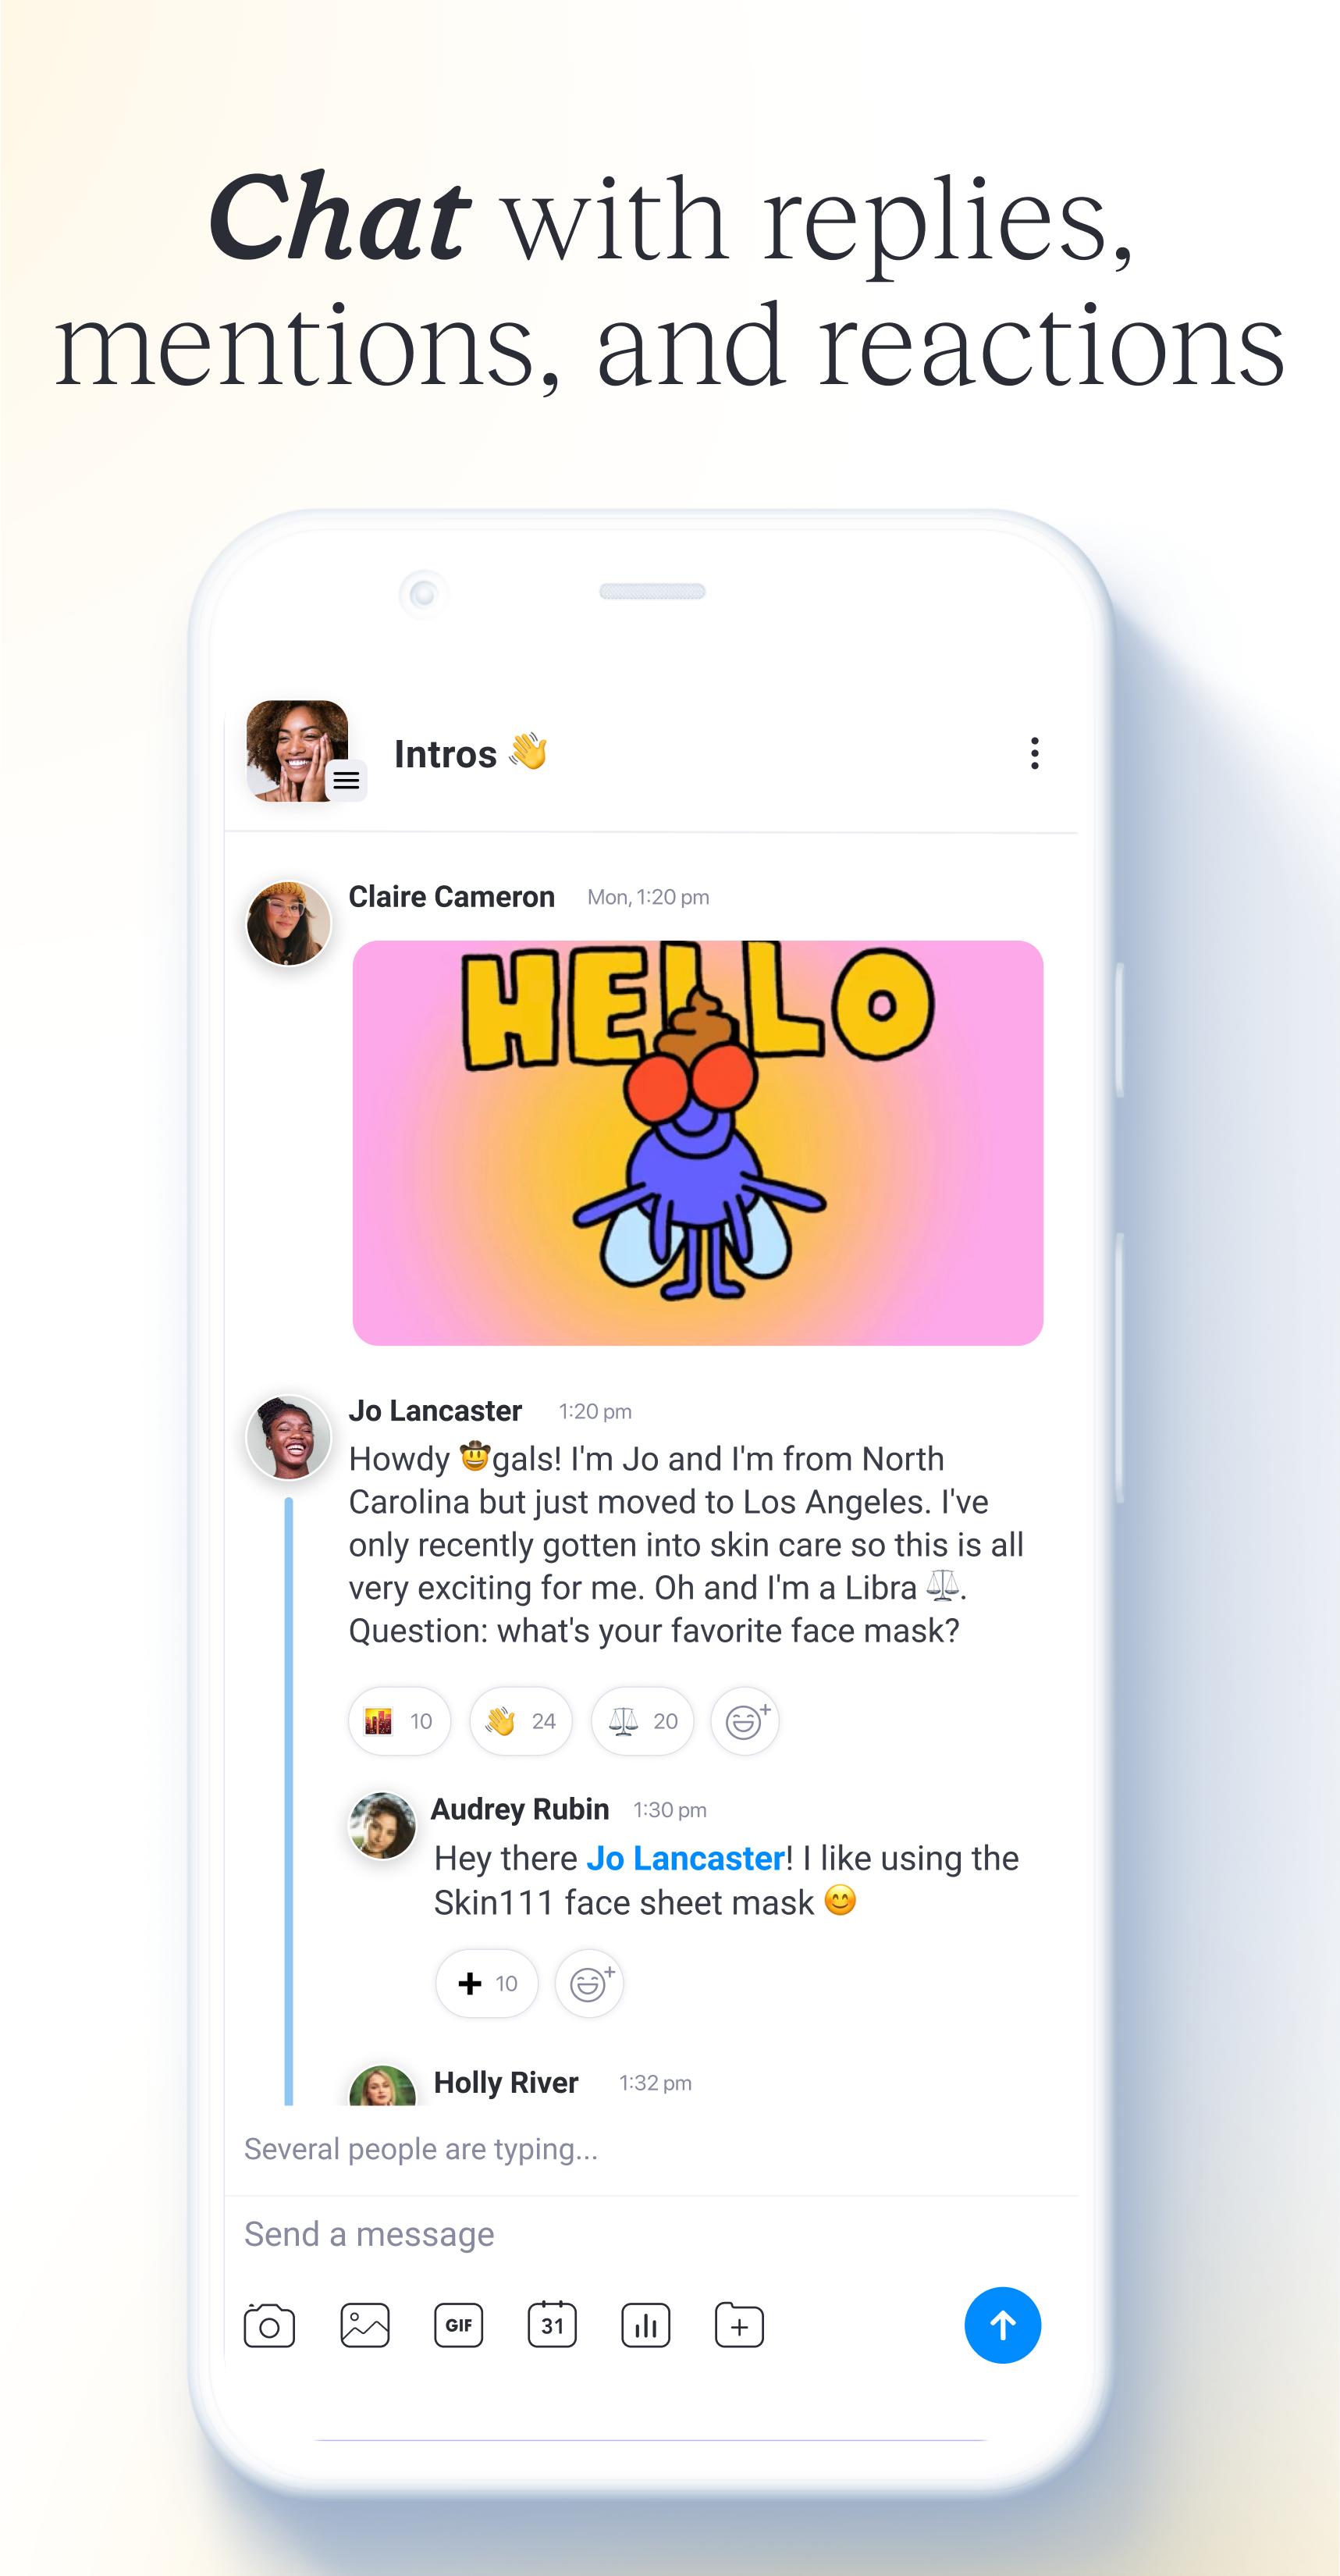The height and width of the screenshot is (2576, 1340).
Task: Attach a file with the folder plus icon
Action: (740, 2326)
